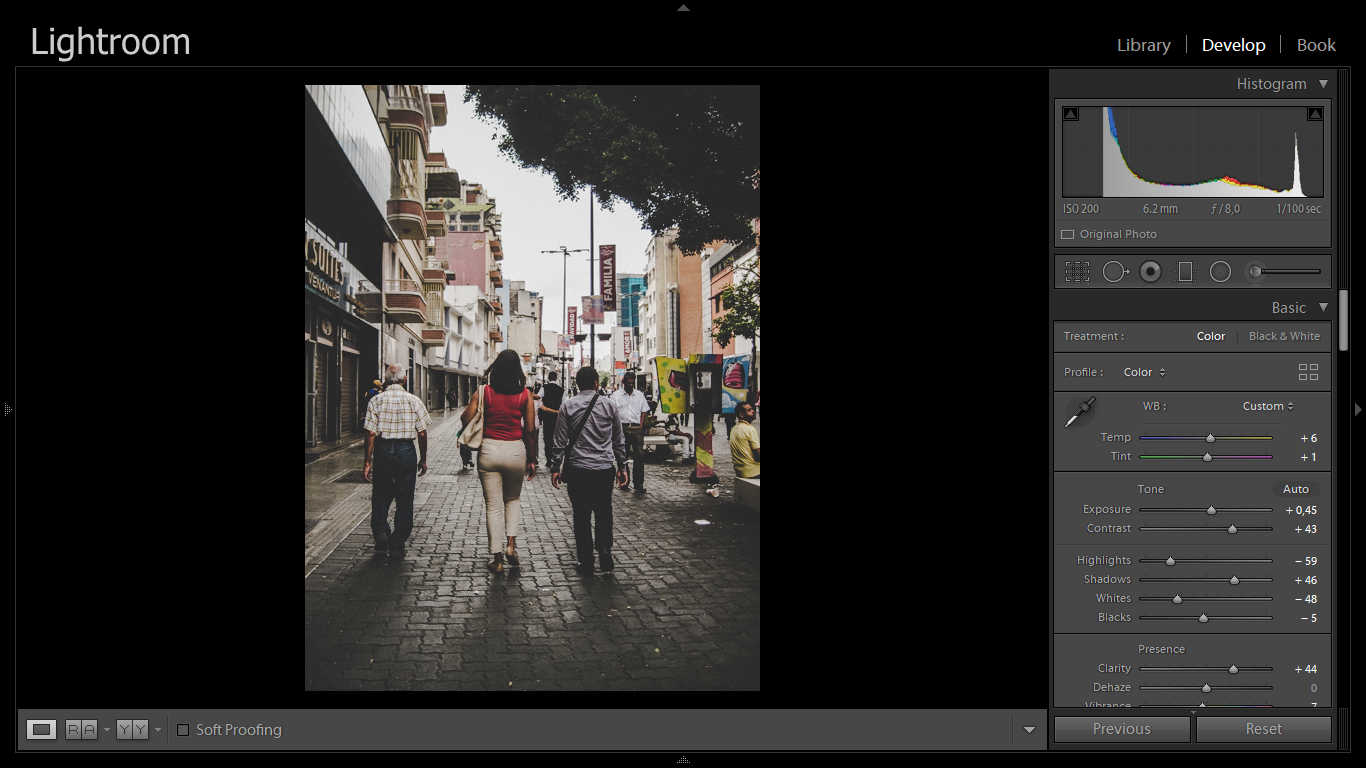Click the histogram graph

pos(1193,152)
